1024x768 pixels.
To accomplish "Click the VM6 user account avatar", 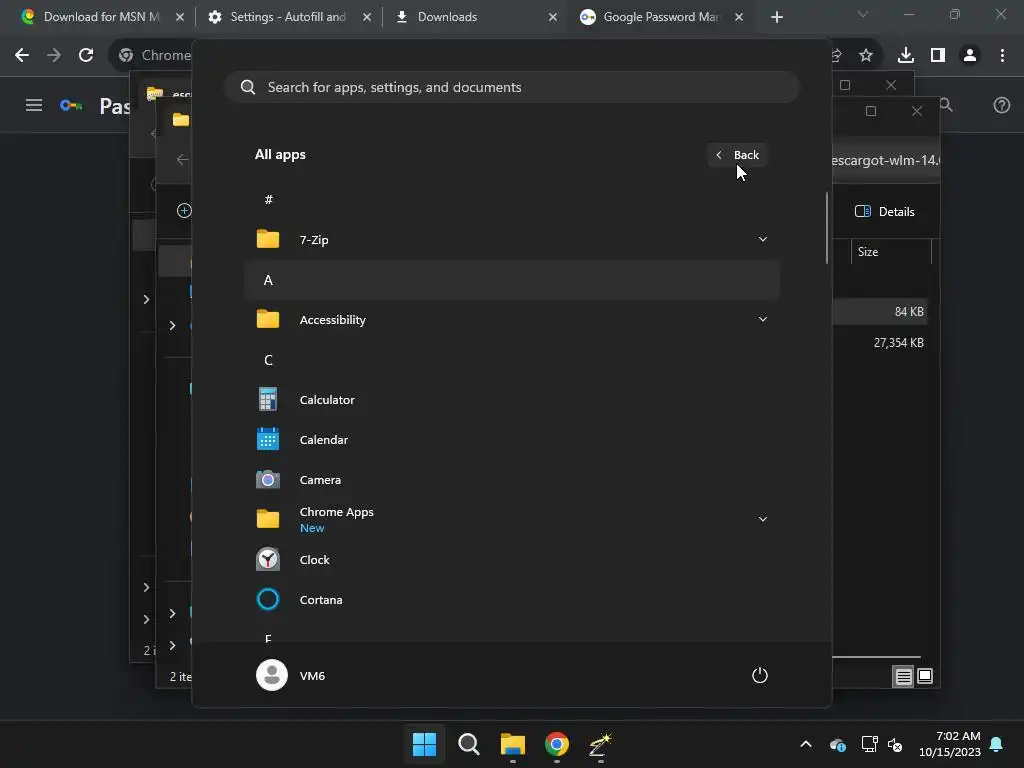I will coord(272,675).
